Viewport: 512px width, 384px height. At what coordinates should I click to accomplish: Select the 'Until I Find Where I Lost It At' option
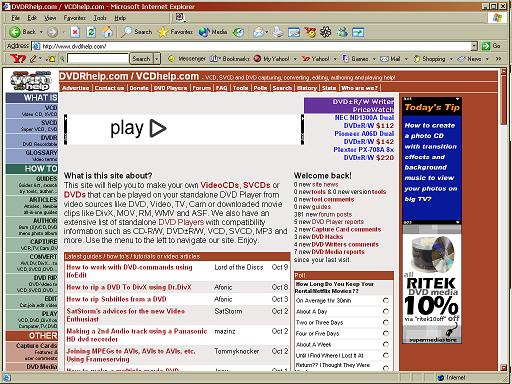(386, 355)
